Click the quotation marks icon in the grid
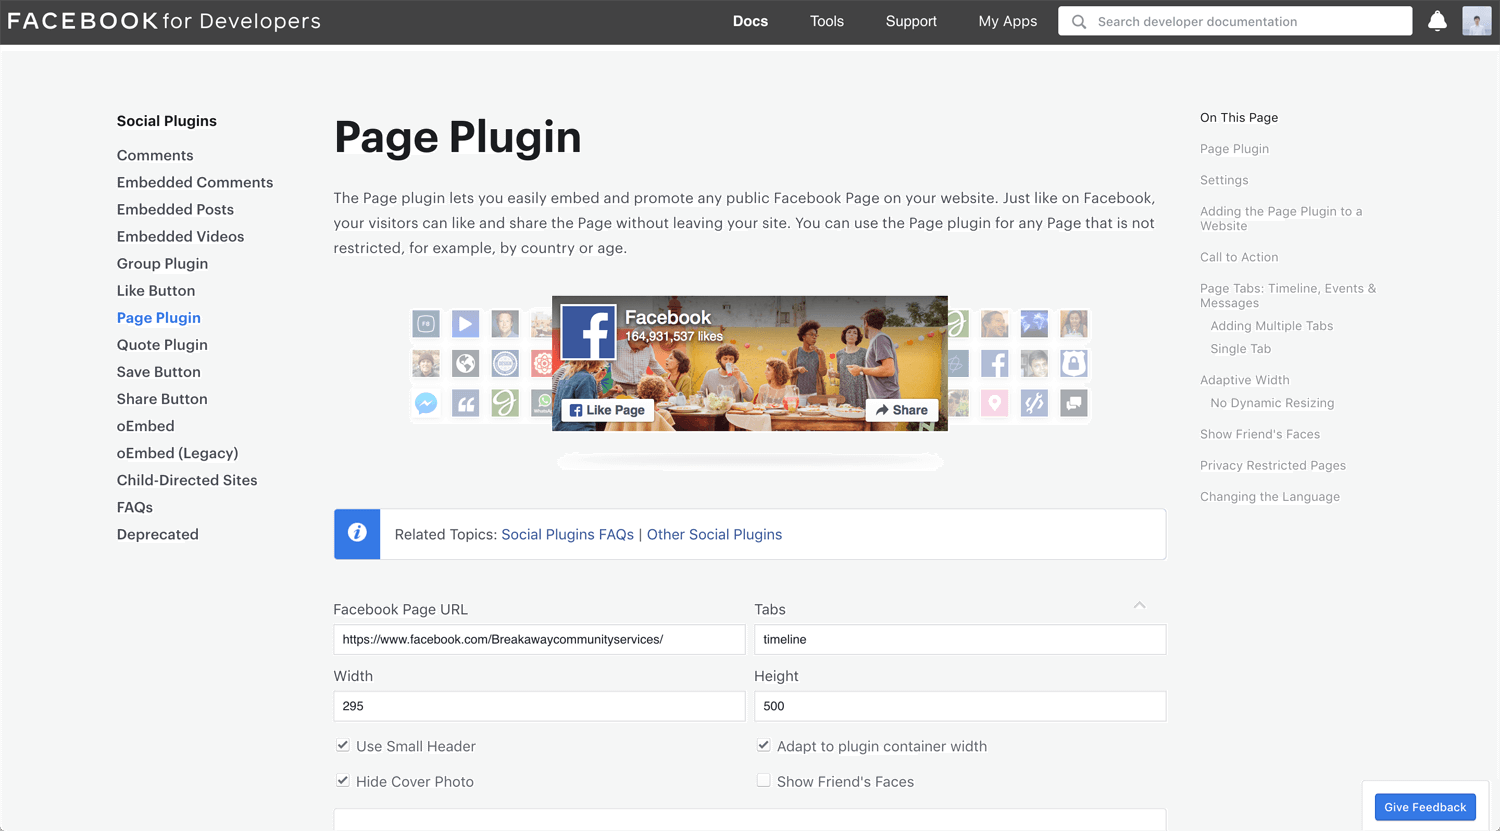This screenshot has height=831, width=1500. coord(465,404)
